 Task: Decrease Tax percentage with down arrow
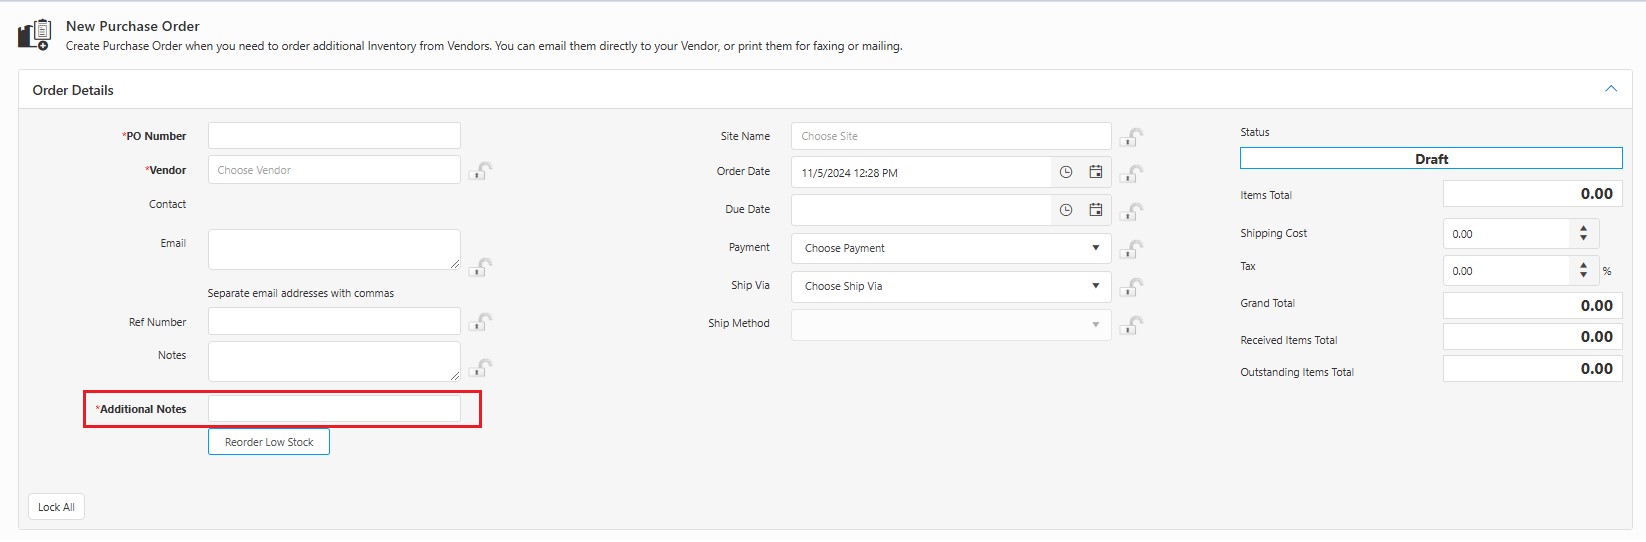click(1583, 275)
